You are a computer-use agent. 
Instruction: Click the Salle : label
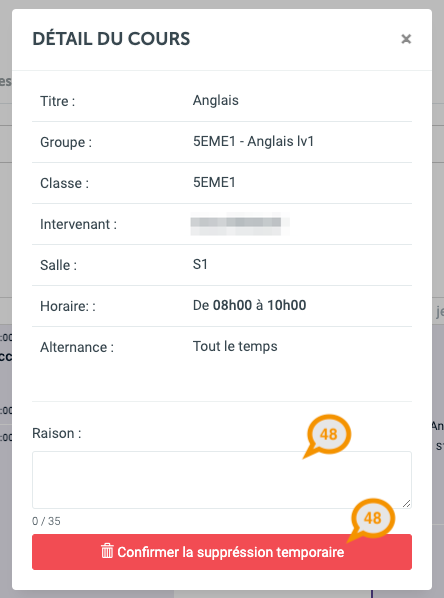(x=58, y=265)
